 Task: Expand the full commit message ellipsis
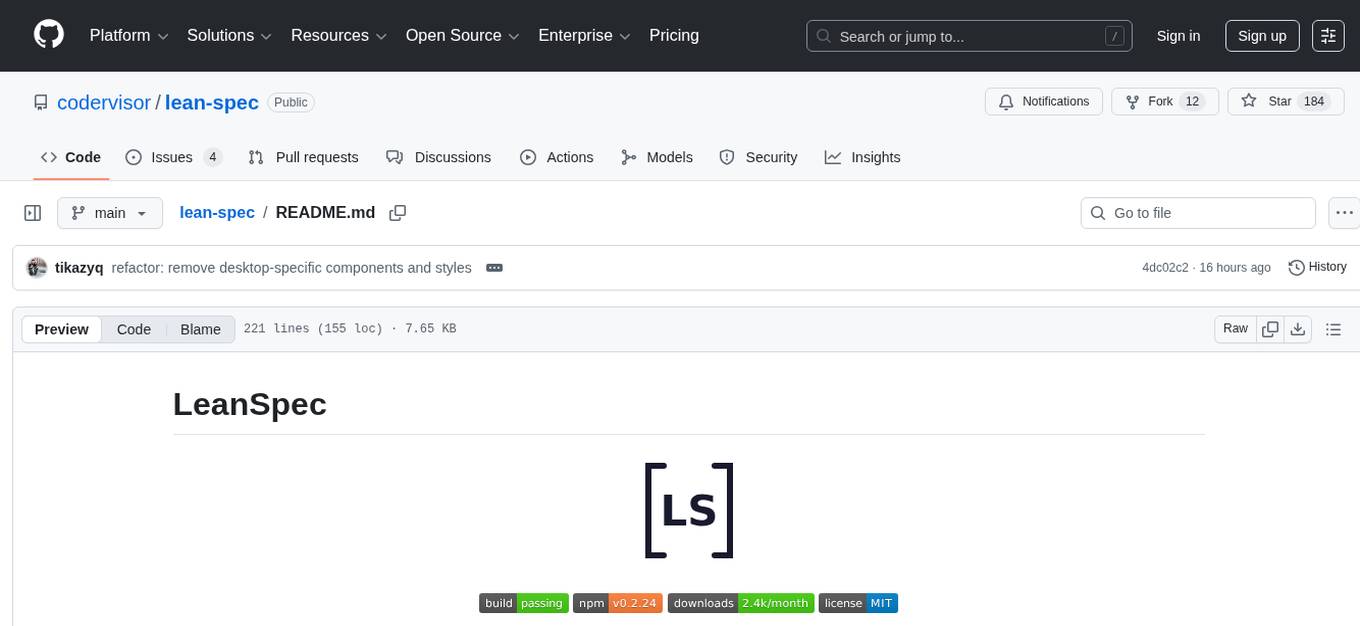494,267
